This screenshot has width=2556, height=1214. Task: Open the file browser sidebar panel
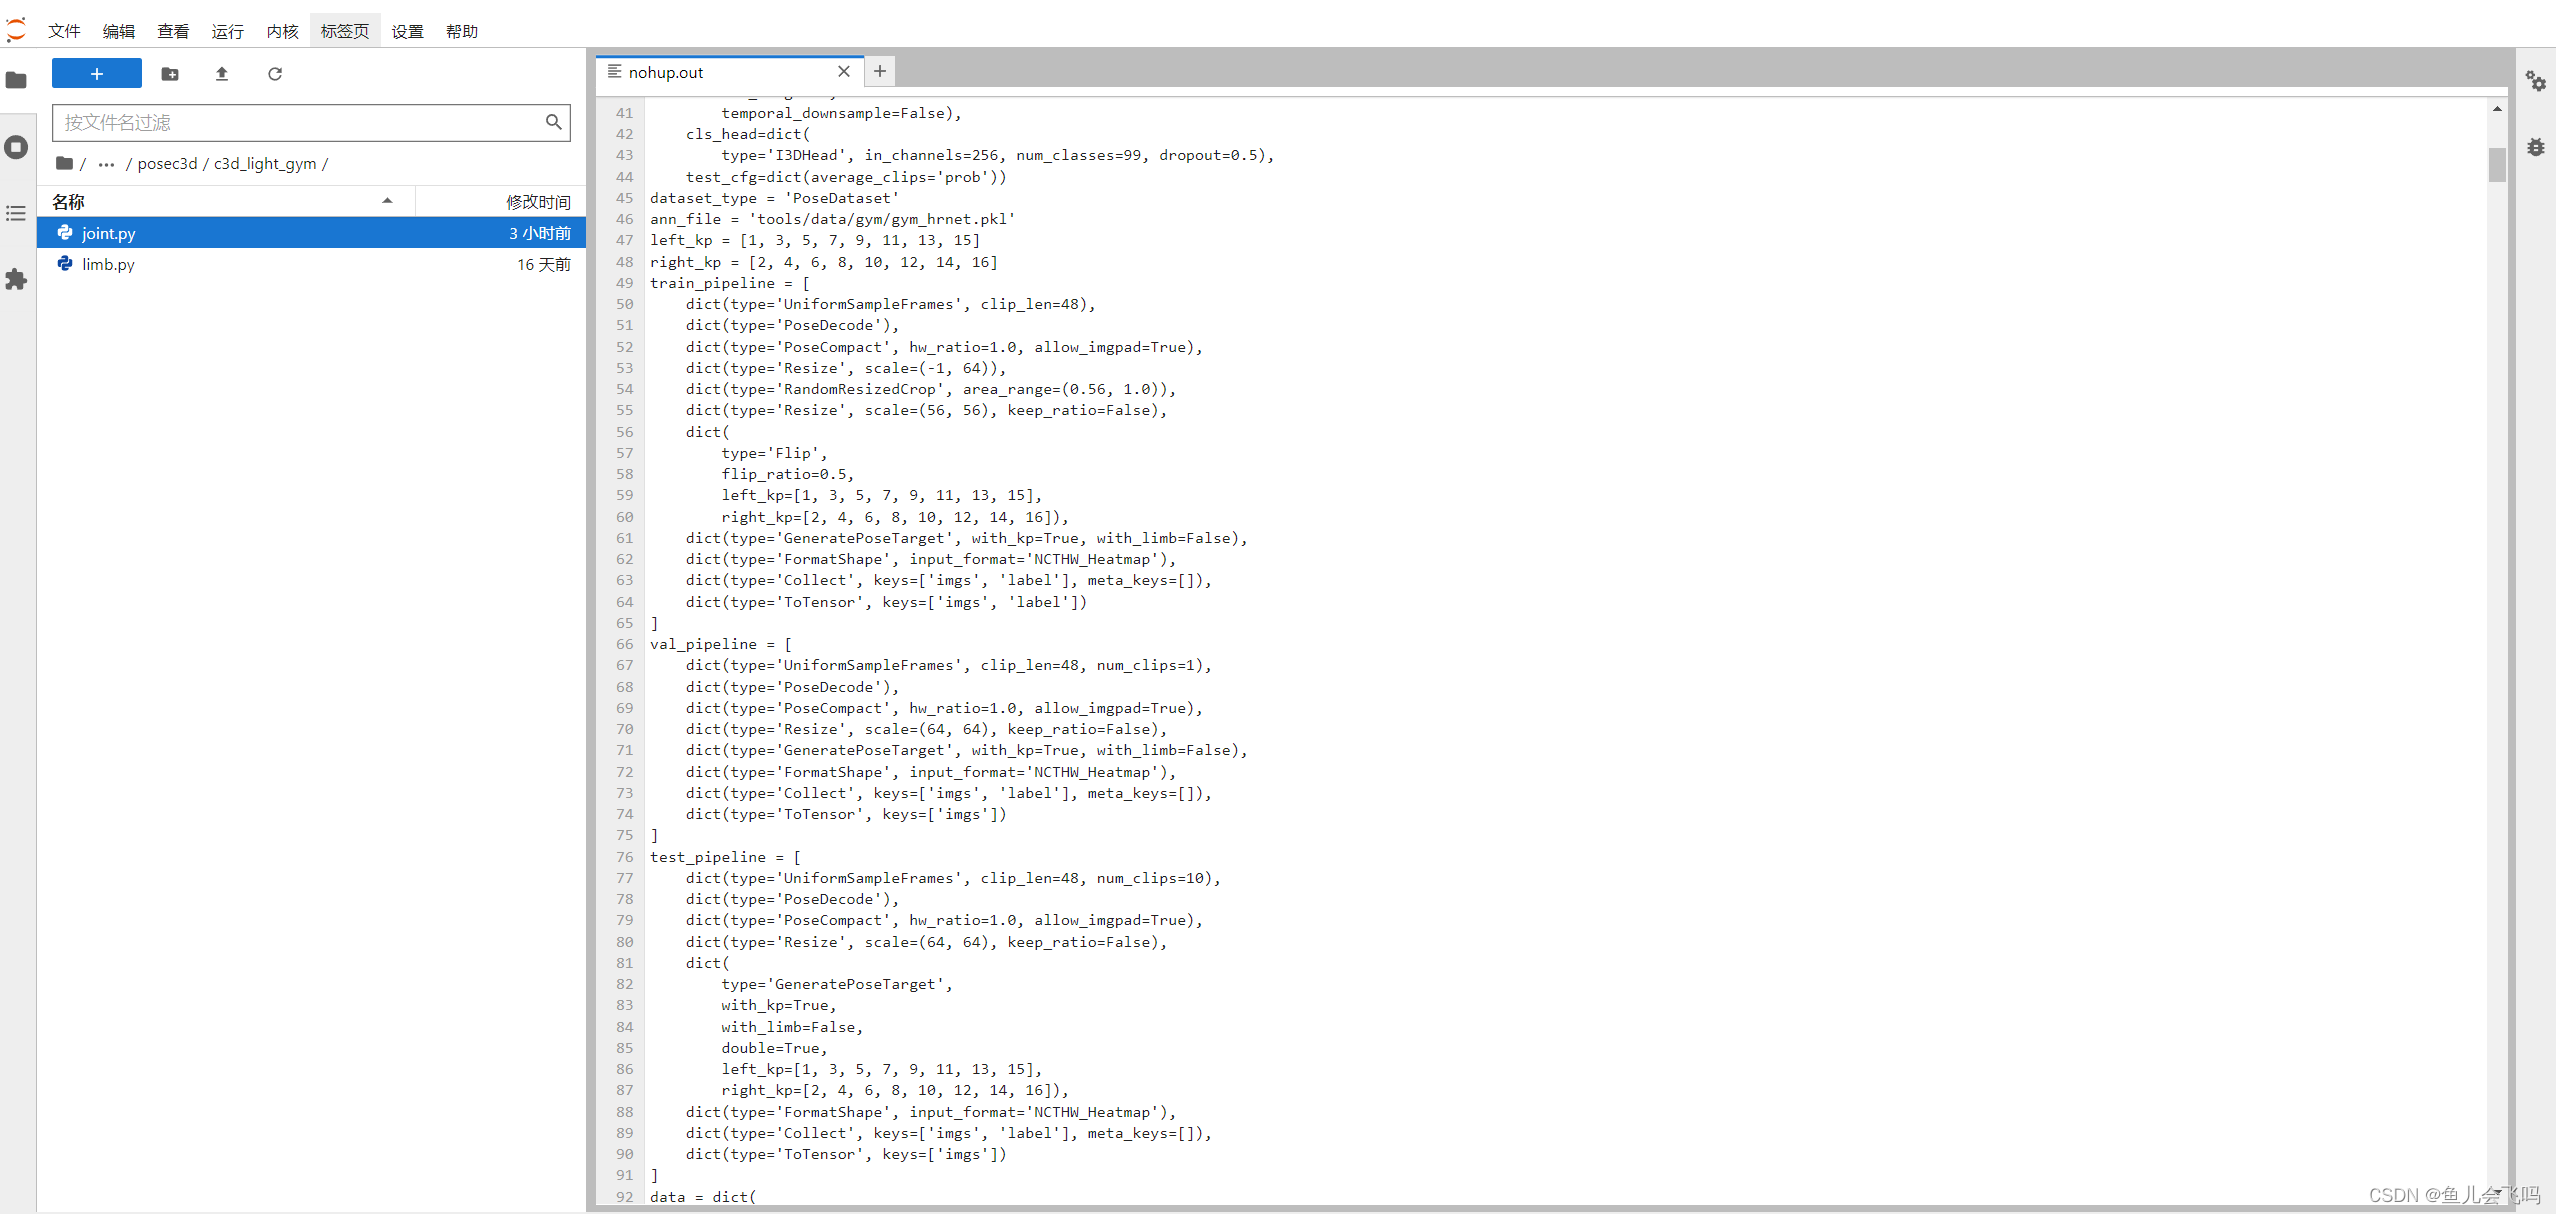16,80
